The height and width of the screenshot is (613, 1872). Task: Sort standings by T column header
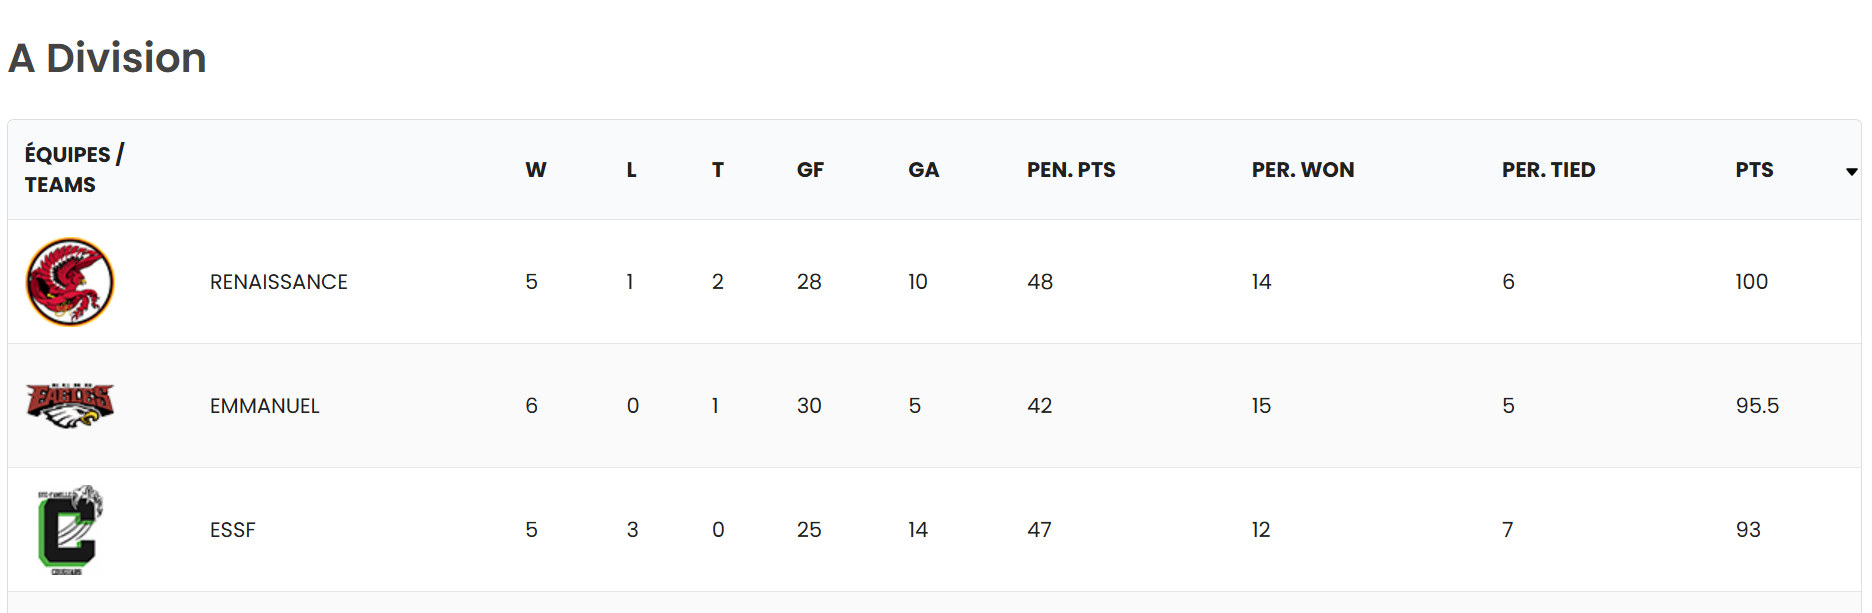pos(717,170)
